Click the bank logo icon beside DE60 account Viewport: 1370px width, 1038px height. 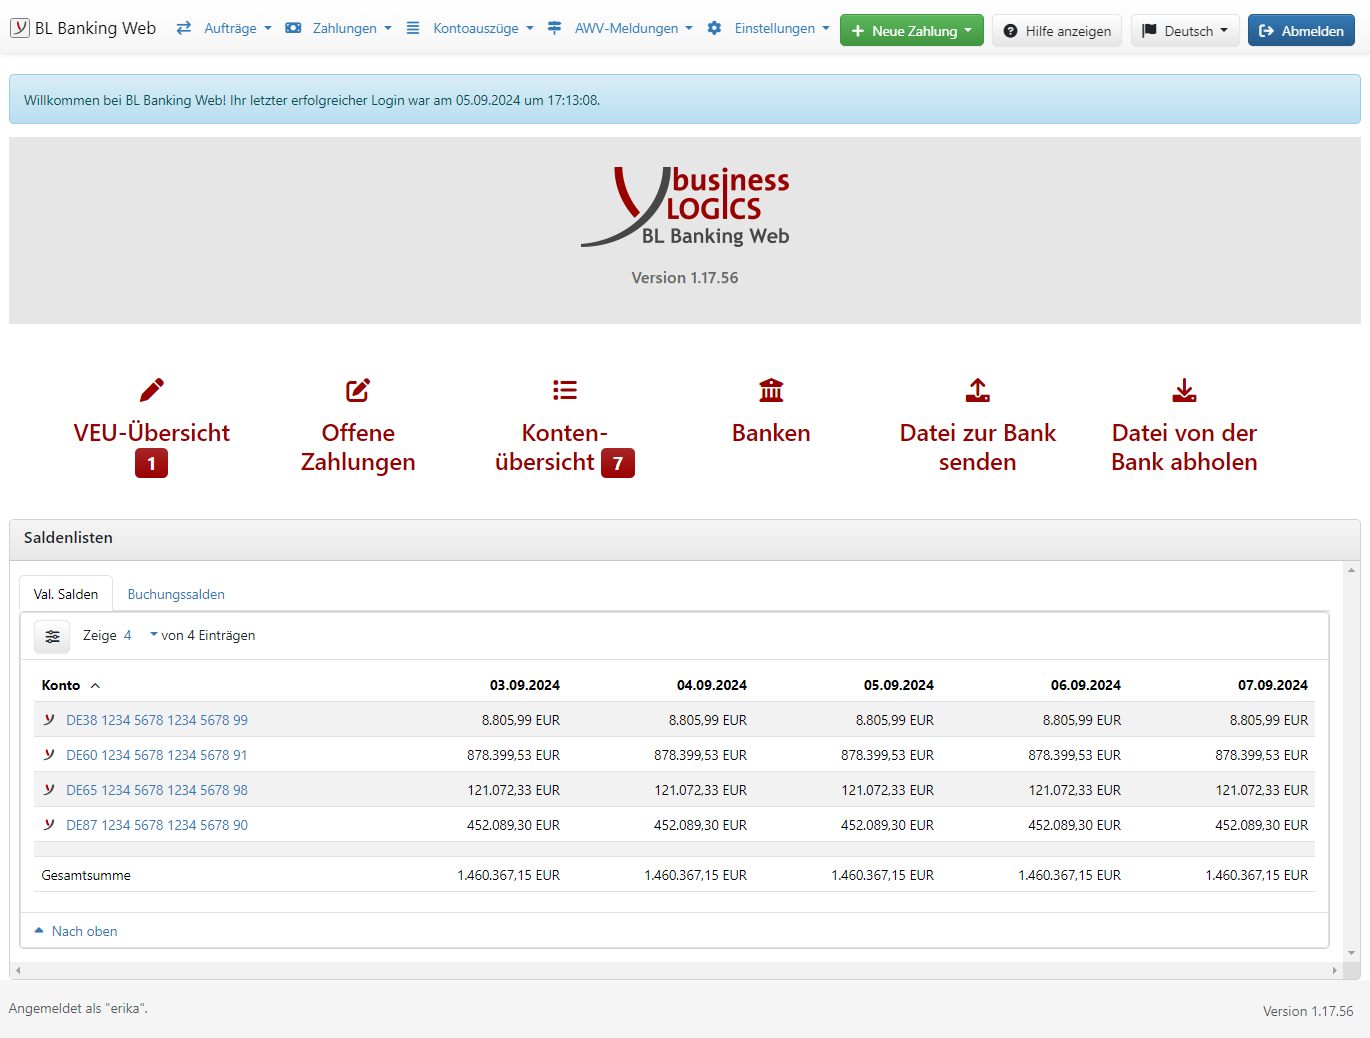click(49, 754)
